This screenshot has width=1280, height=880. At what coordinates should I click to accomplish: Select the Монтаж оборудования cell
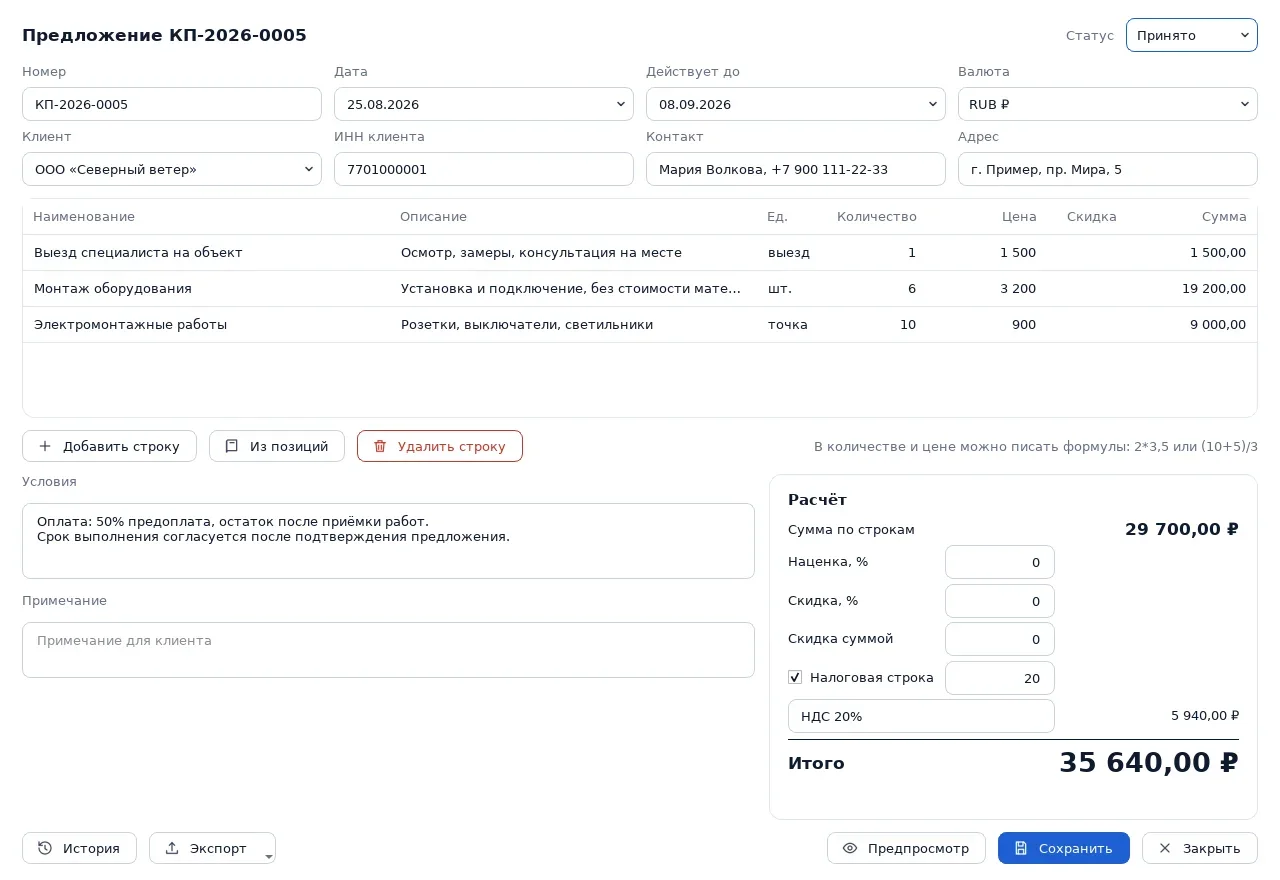tap(207, 289)
